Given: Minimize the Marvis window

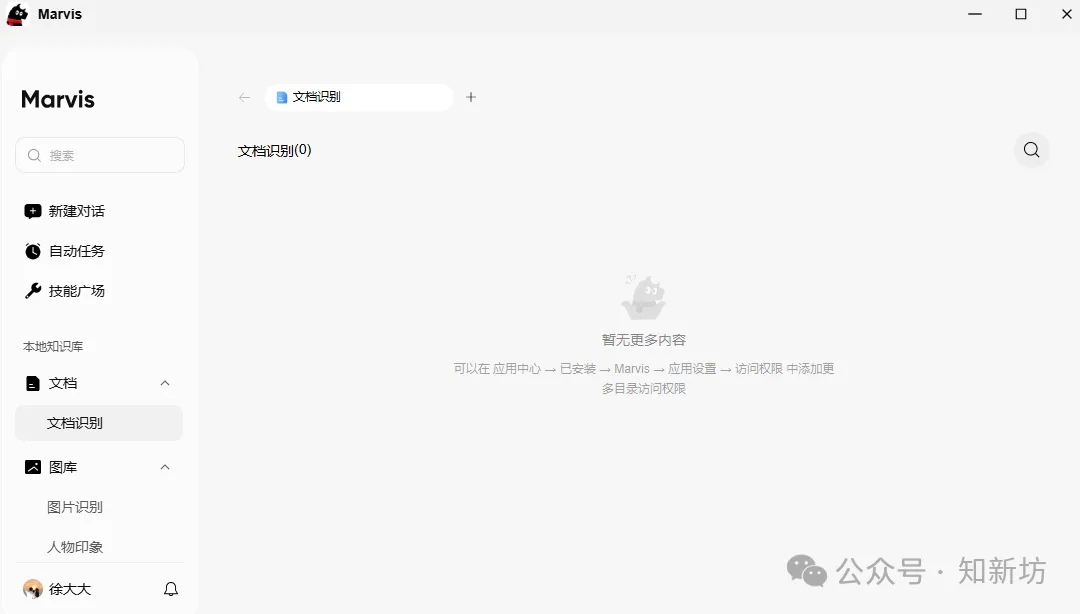Looking at the screenshot, I should (975, 14).
